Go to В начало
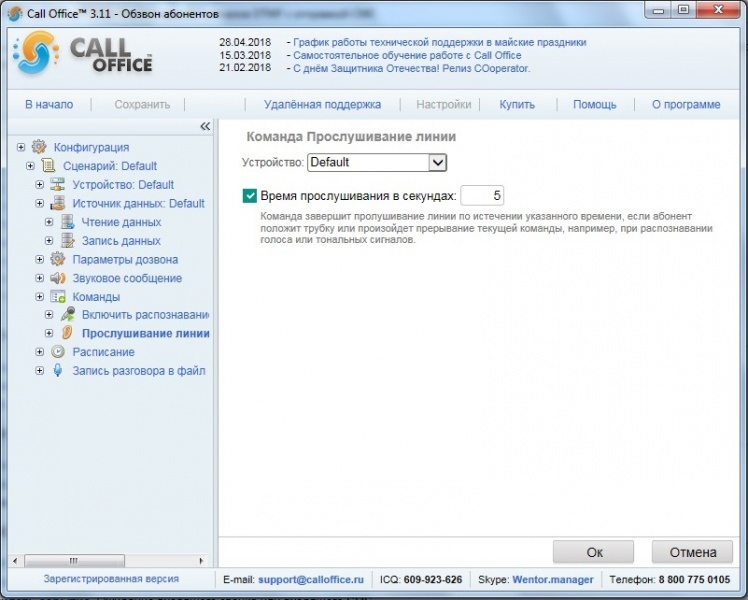This screenshot has width=748, height=600. pyautogui.click(x=49, y=104)
